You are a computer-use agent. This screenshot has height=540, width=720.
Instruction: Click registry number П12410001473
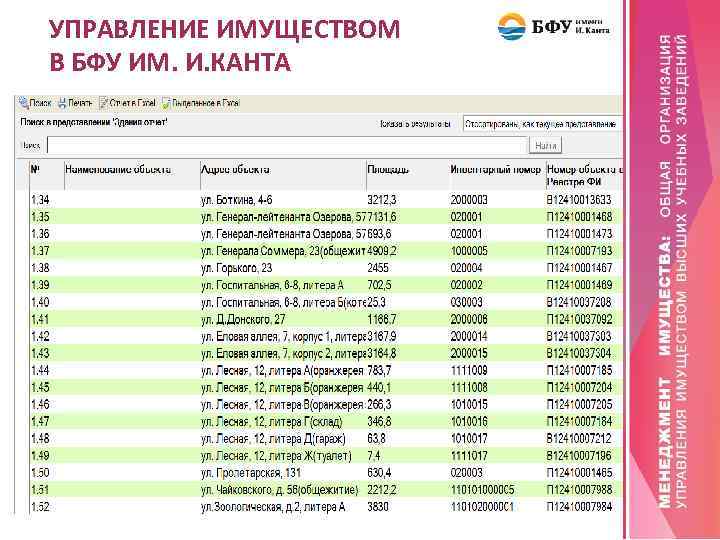click(579, 234)
